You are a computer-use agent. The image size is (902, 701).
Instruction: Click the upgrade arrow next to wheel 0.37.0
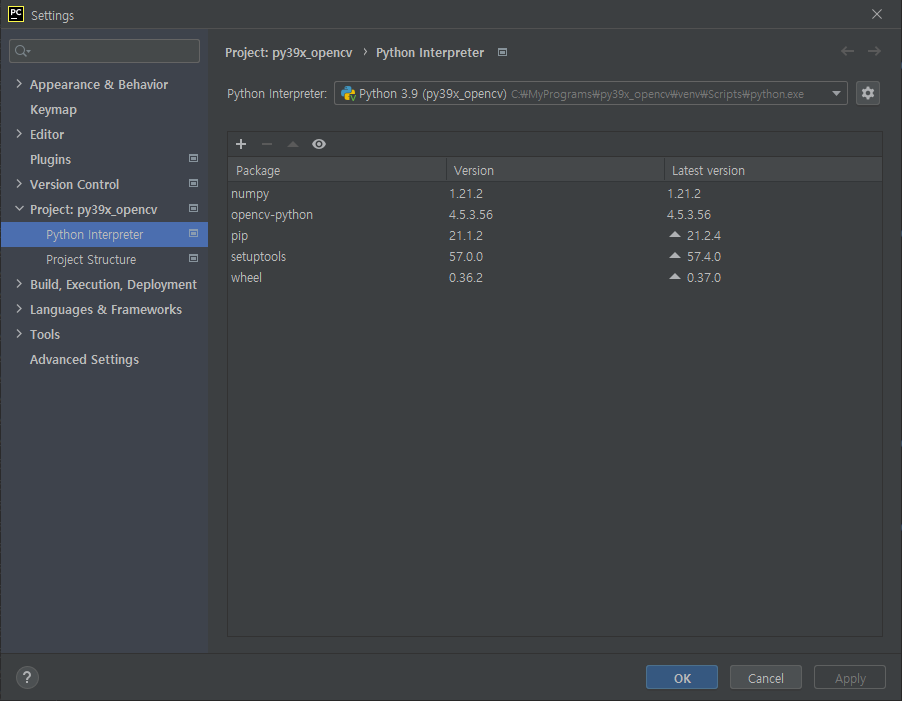point(675,277)
